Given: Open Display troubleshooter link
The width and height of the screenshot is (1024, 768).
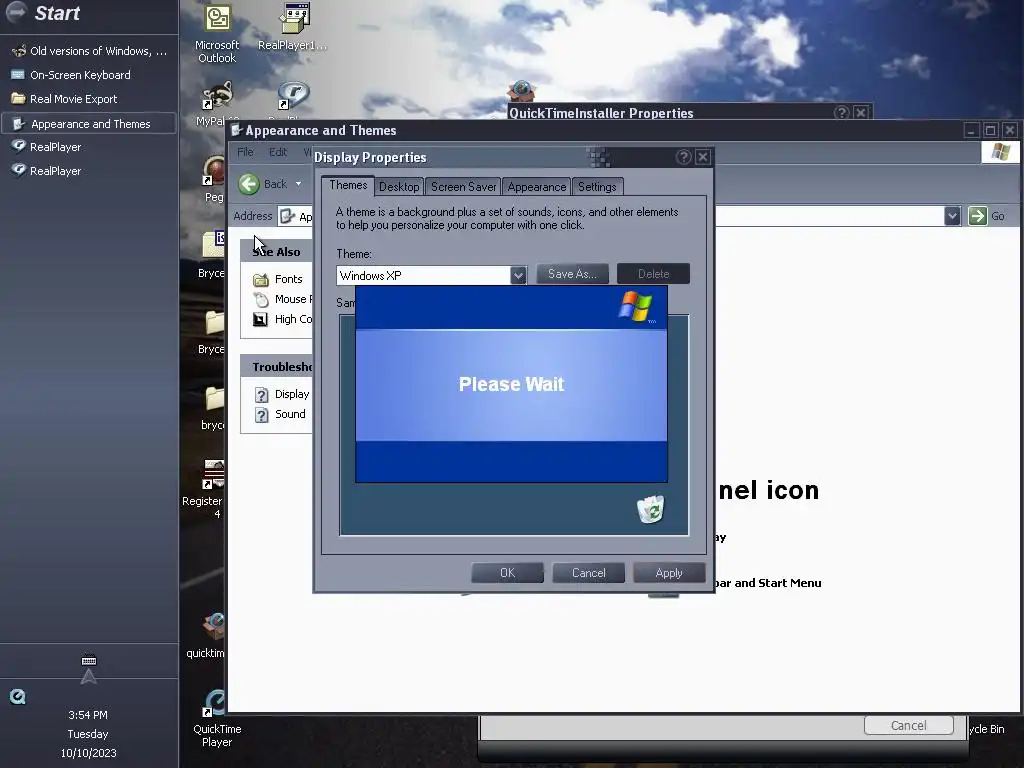Looking at the screenshot, I should pos(281,394).
